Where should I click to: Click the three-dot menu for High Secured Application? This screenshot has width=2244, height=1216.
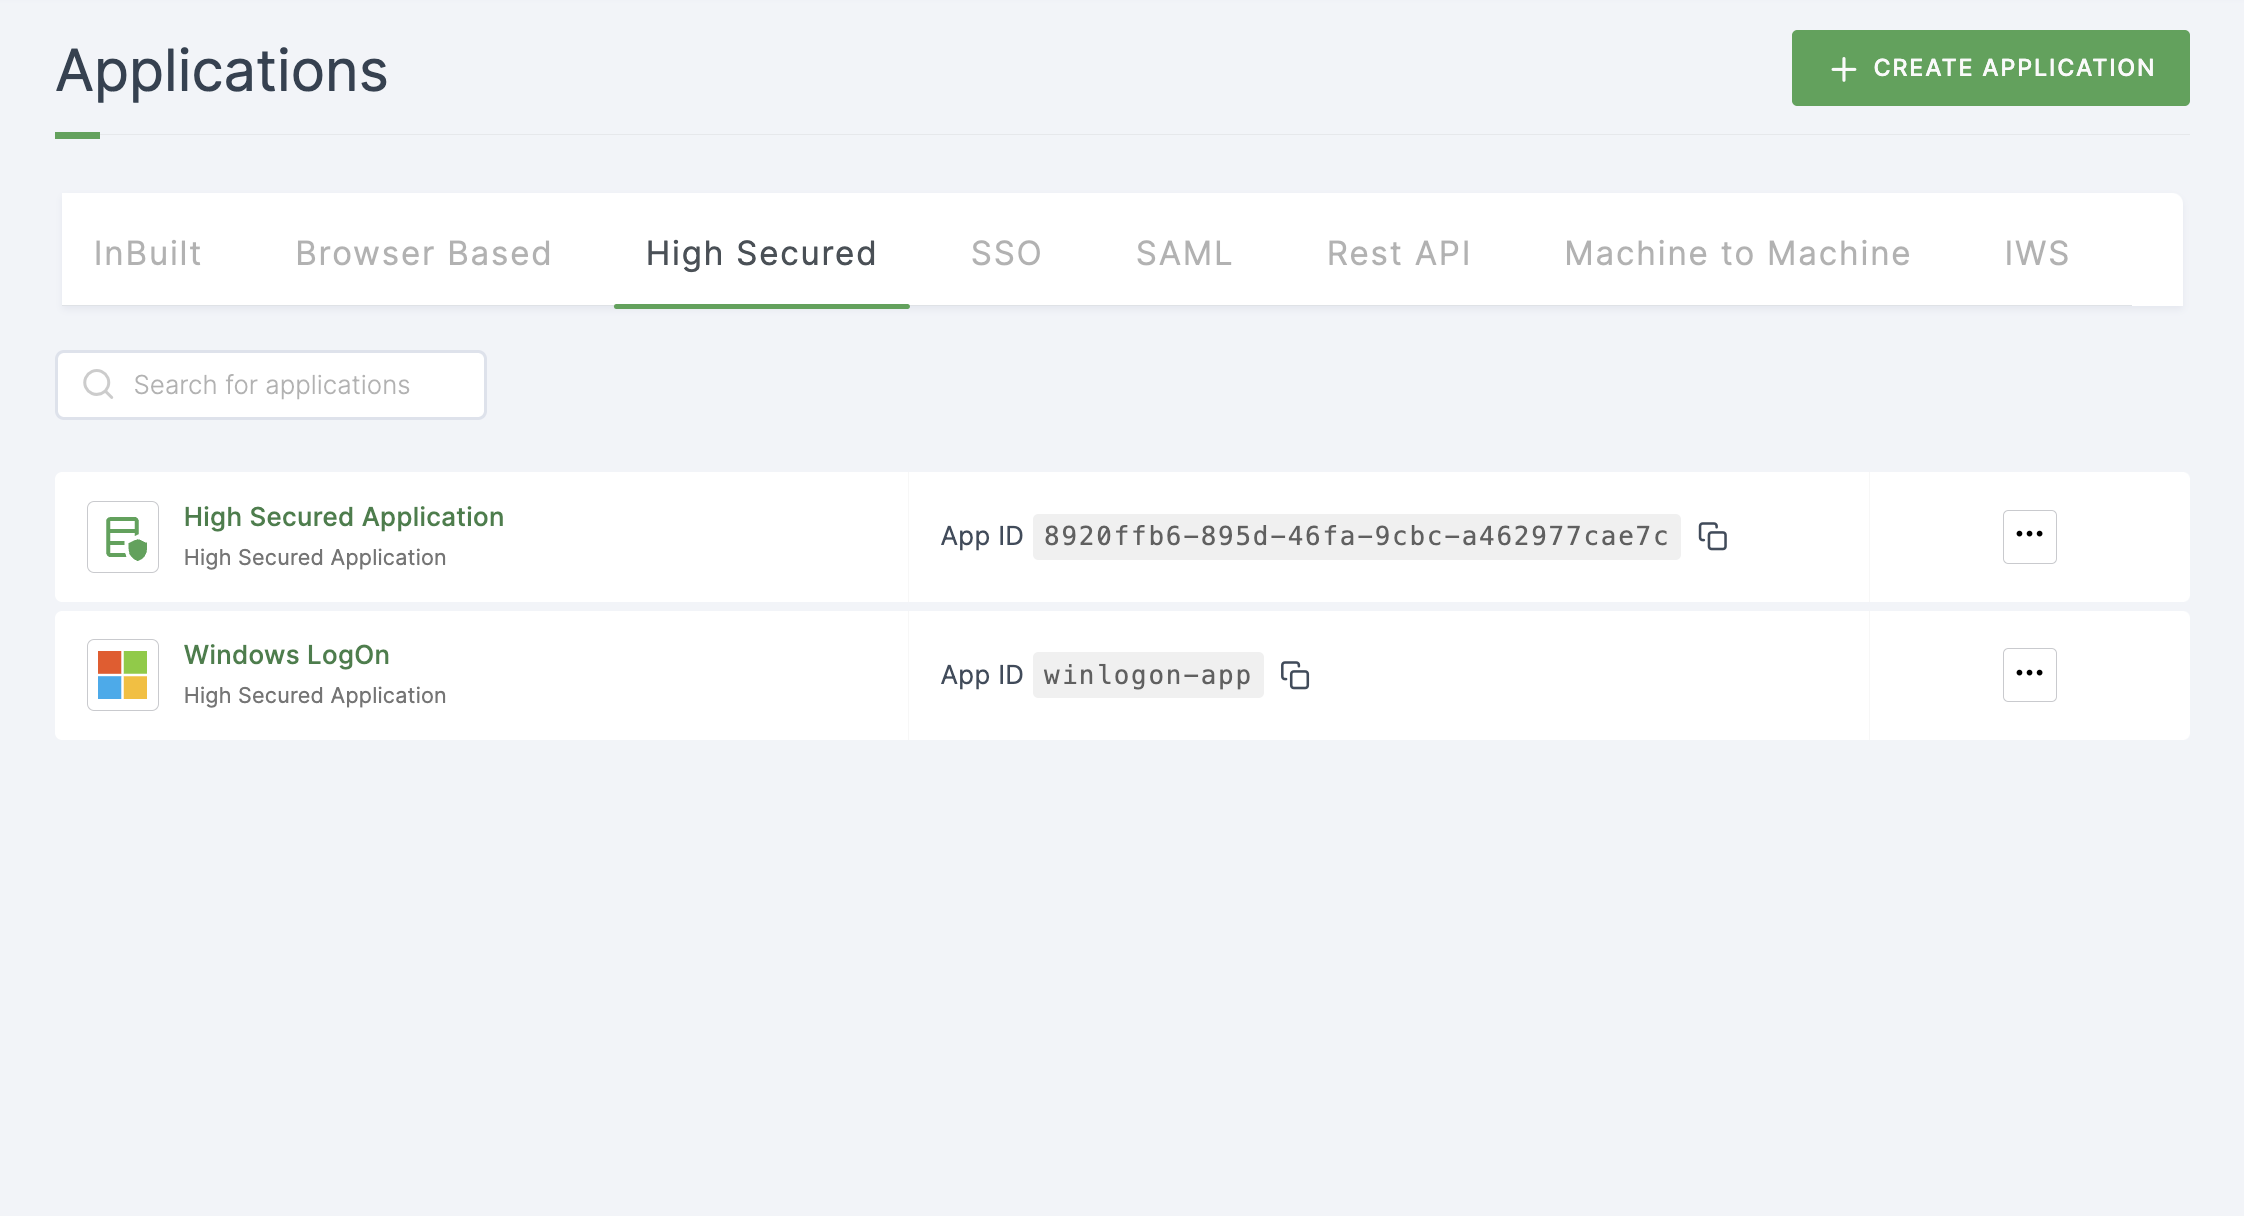[2030, 535]
